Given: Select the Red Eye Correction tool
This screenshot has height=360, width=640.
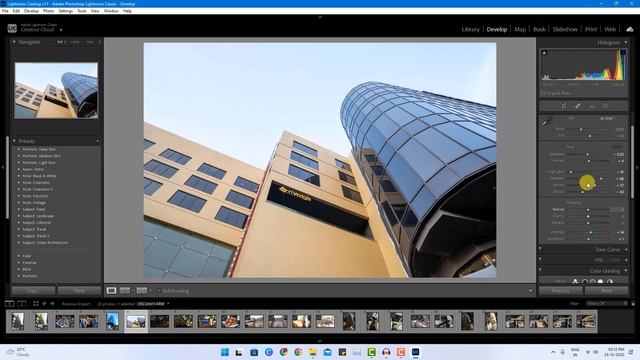Looking at the screenshot, I should point(592,106).
